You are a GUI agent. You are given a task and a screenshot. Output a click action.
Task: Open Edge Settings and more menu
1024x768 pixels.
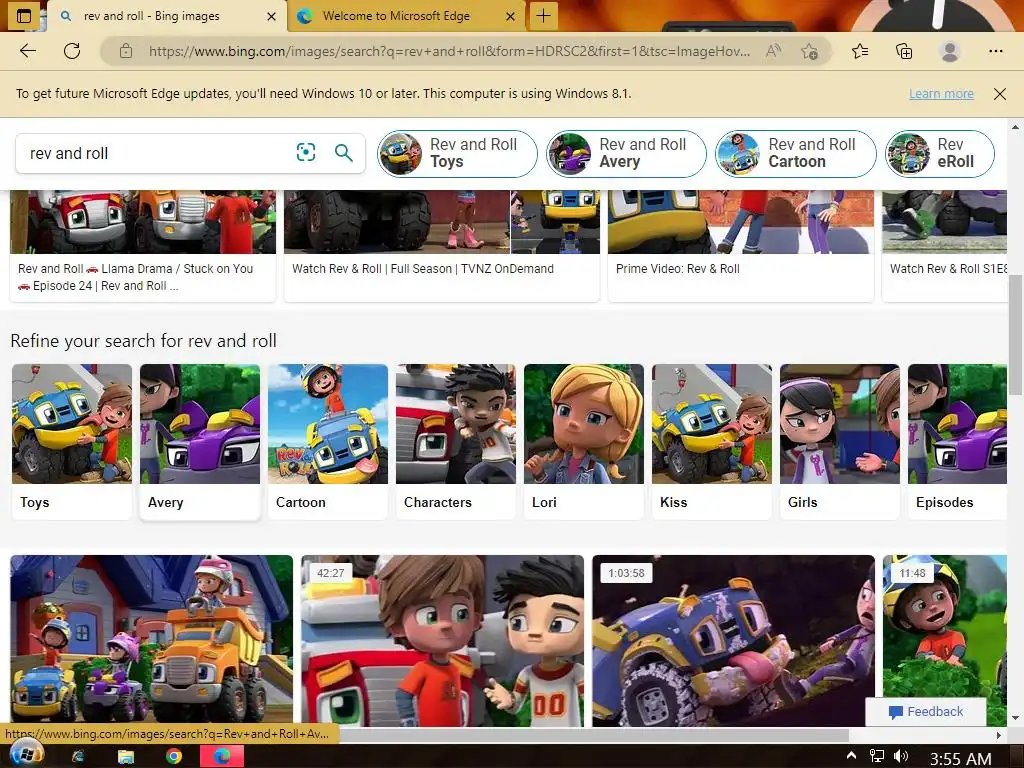pos(995,51)
